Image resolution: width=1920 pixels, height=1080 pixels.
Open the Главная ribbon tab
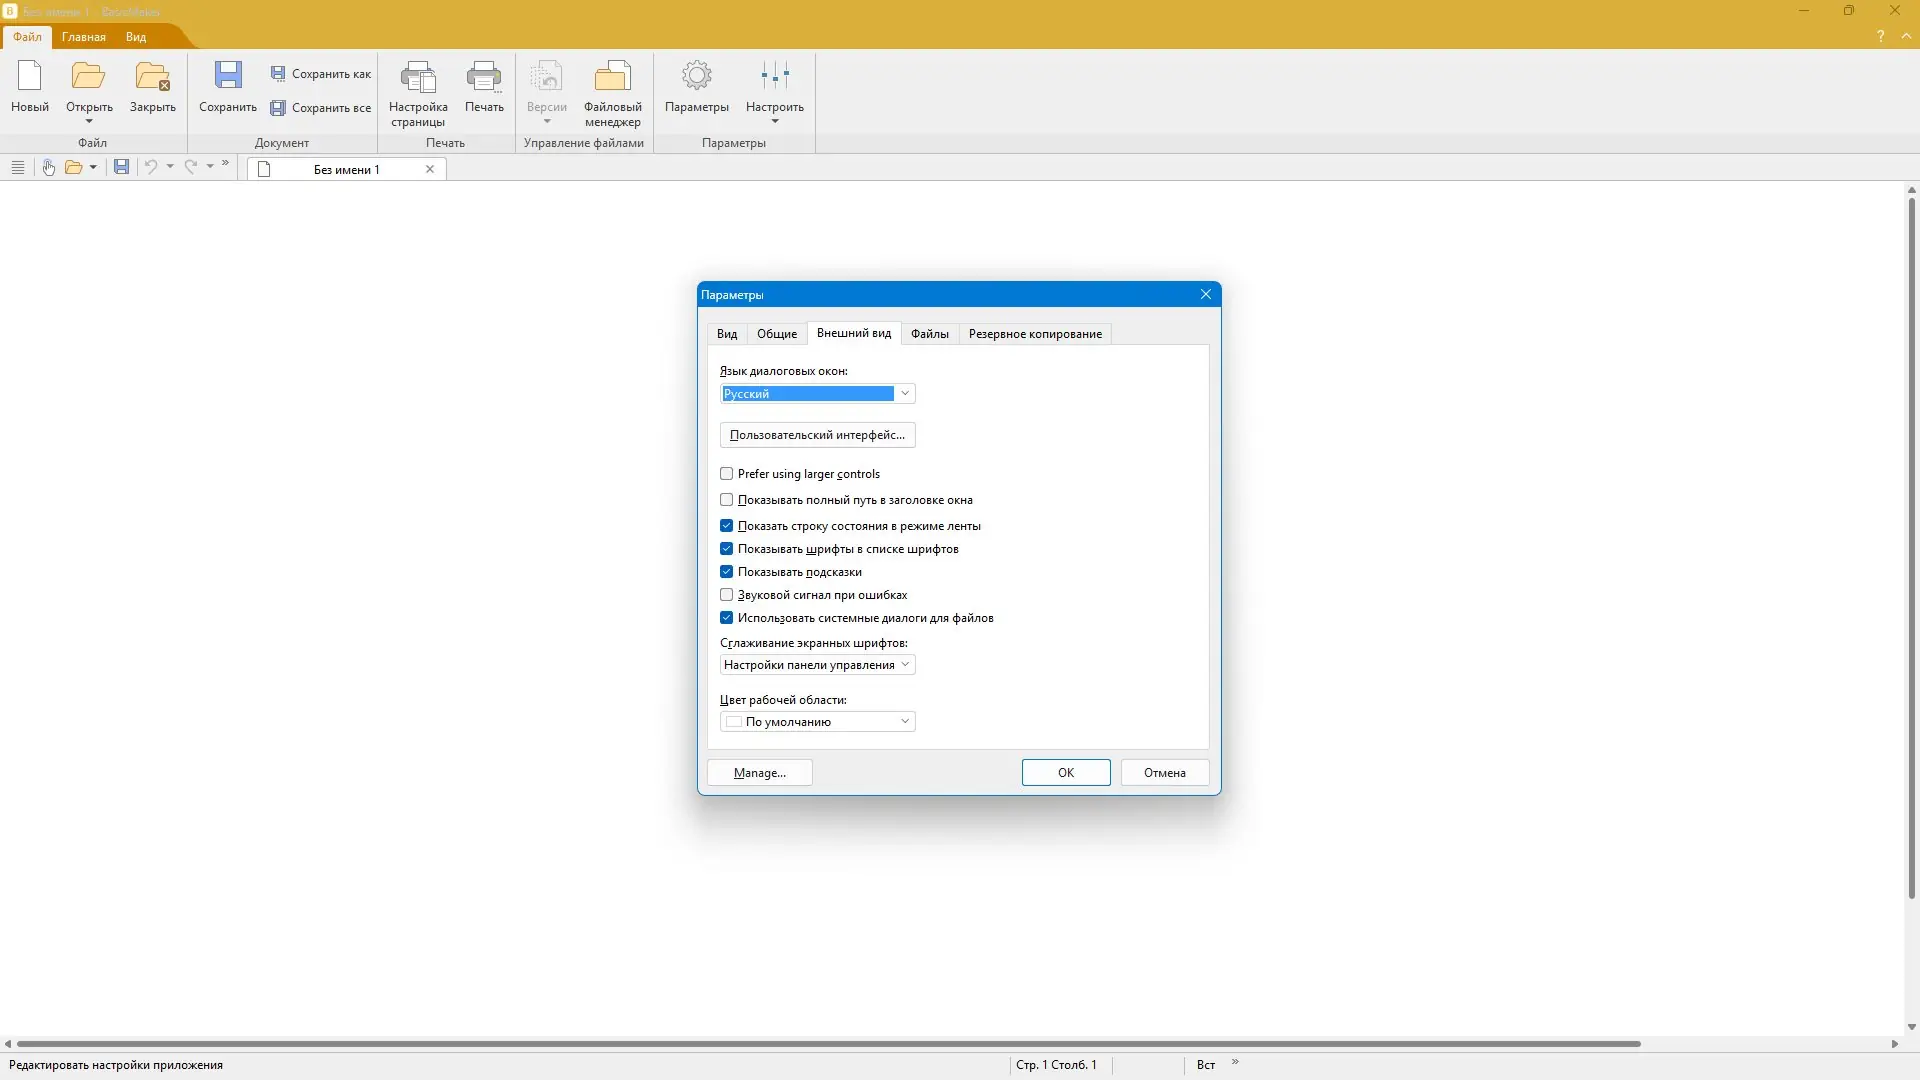tap(83, 37)
